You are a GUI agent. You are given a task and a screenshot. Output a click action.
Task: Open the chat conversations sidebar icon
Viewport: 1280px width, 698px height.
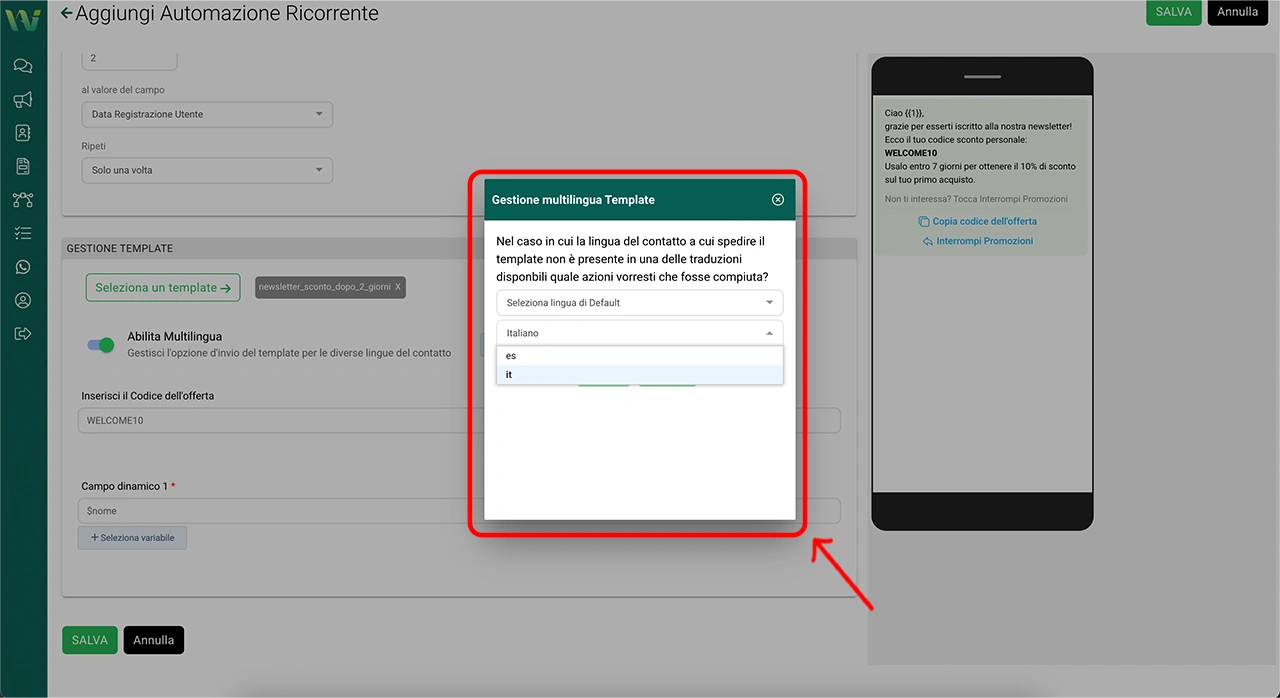point(23,66)
